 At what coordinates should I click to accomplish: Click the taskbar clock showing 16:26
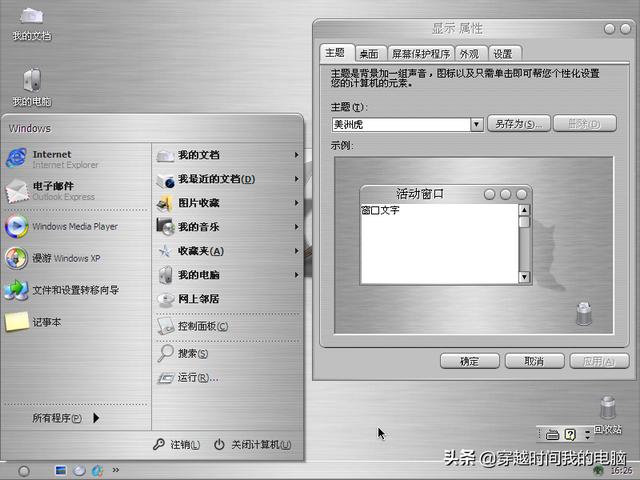621,471
